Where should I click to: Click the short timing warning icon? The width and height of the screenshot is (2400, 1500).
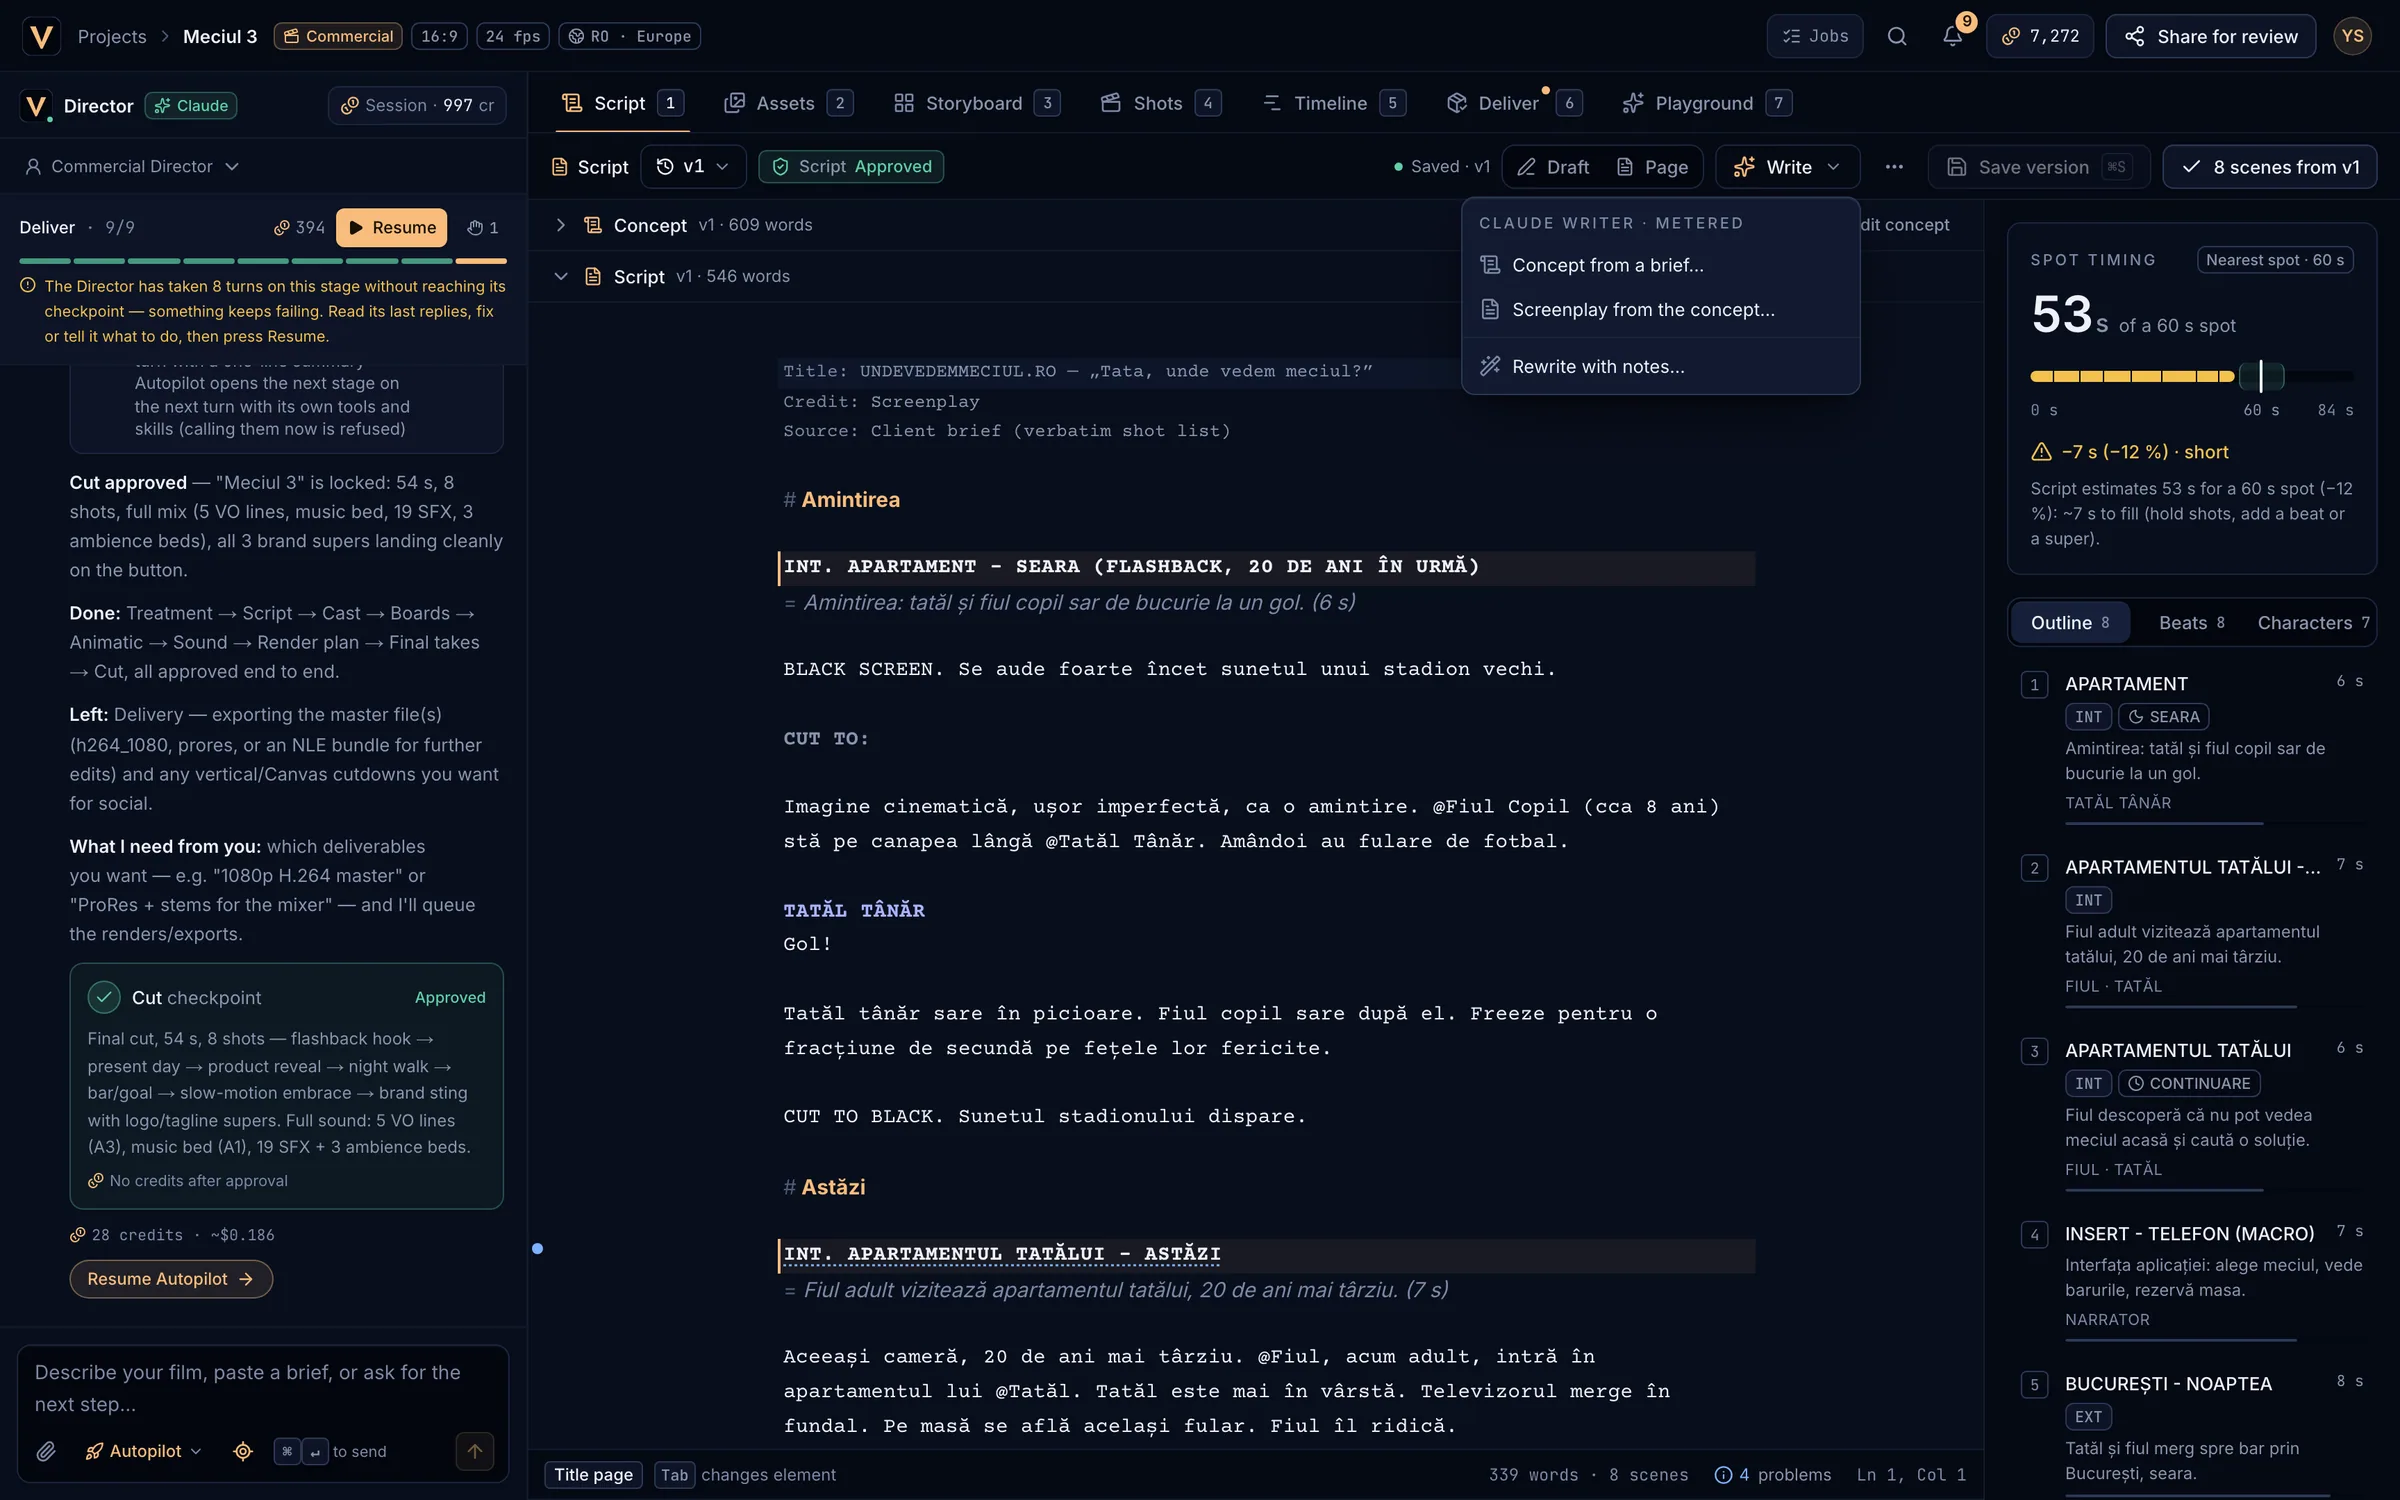[x=2042, y=452]
